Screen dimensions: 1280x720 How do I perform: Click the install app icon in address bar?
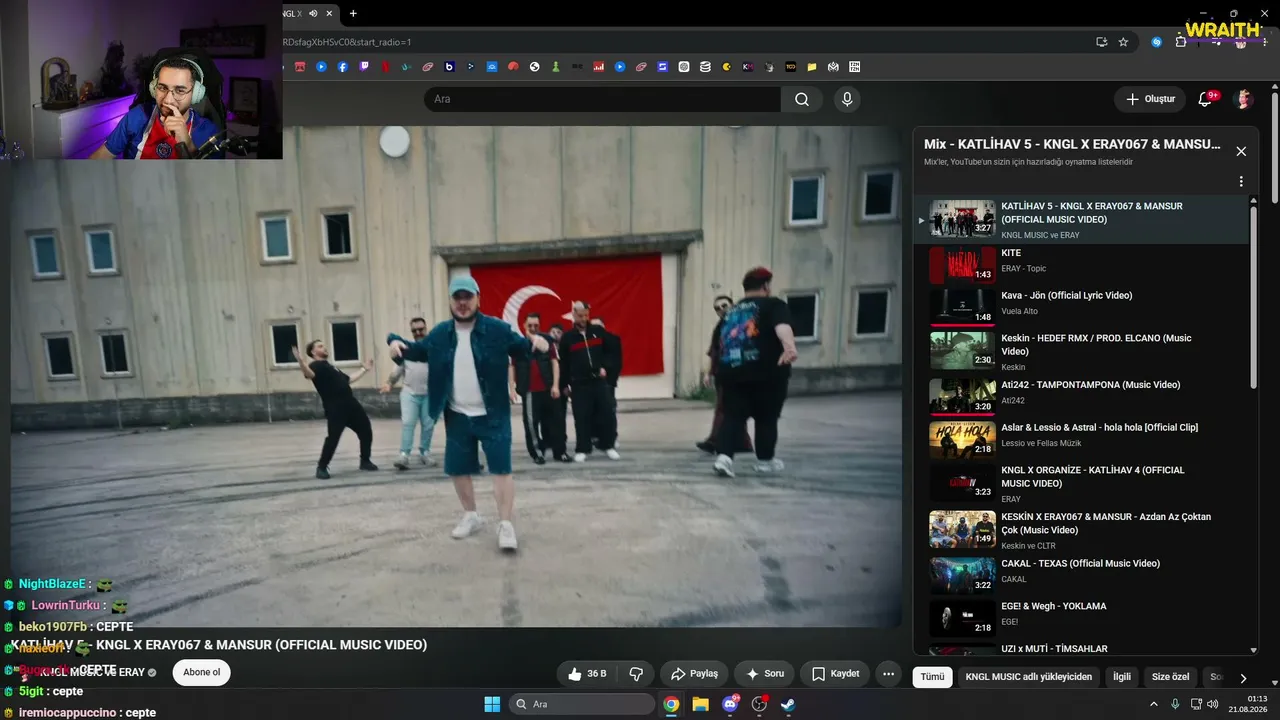(x=1102, y=42)
